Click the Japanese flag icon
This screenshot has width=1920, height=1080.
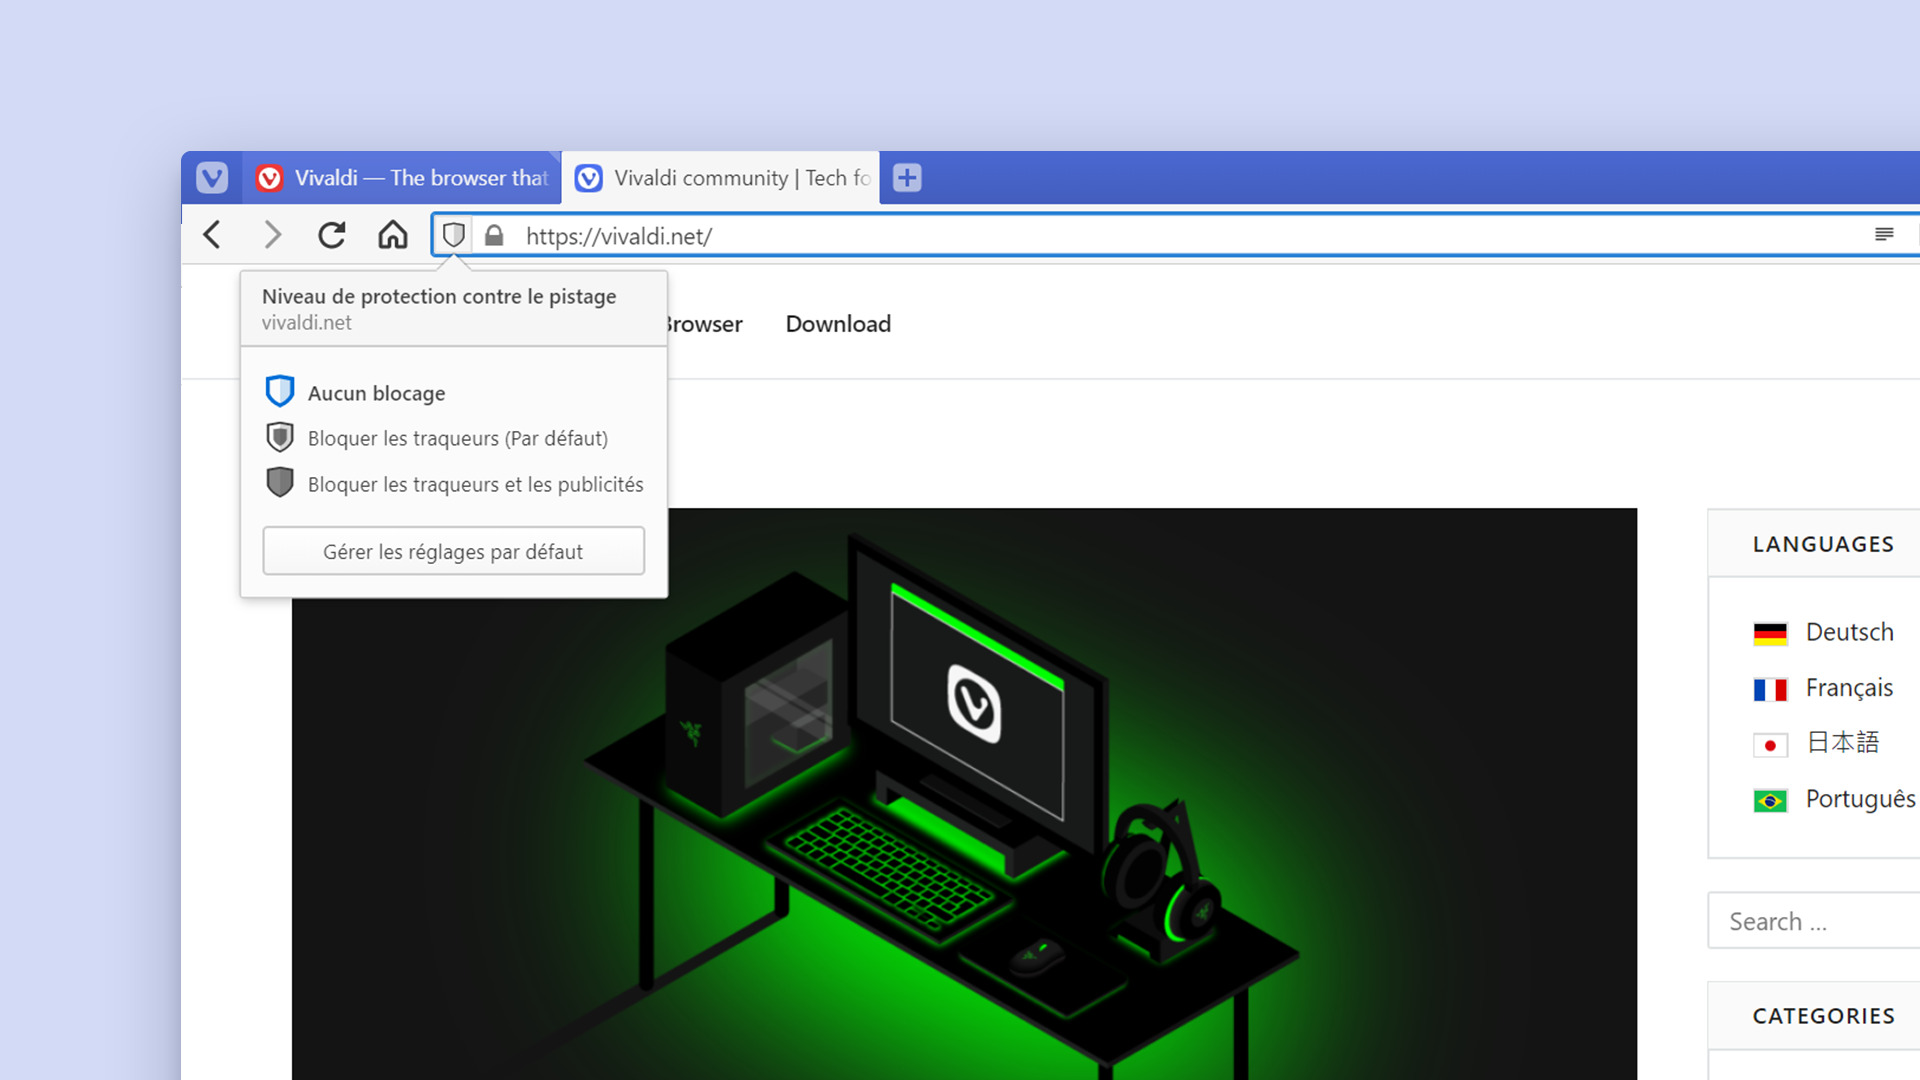(1770, 745)
